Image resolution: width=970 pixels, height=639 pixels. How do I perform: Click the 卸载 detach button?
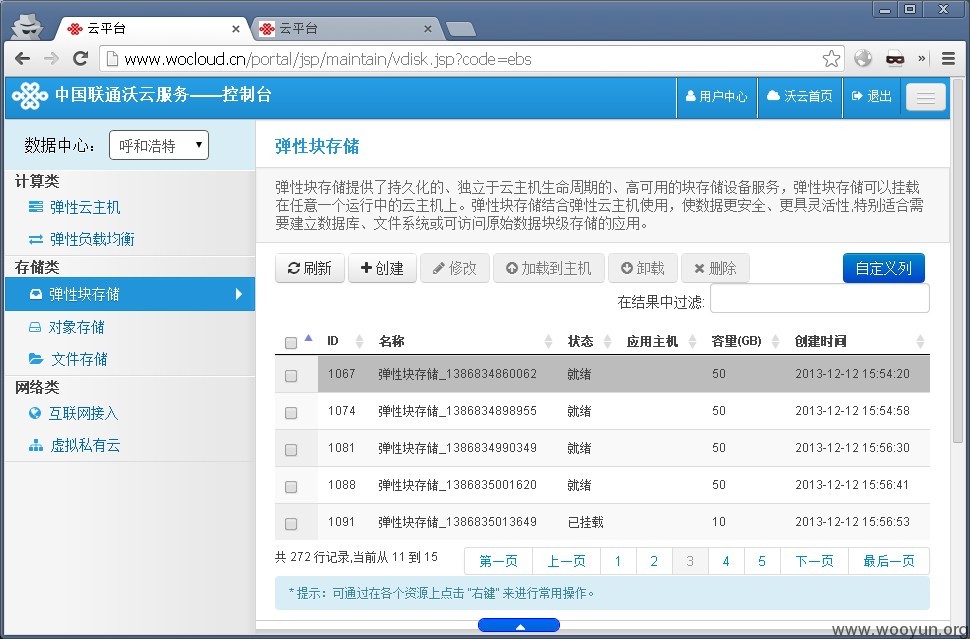643,268
